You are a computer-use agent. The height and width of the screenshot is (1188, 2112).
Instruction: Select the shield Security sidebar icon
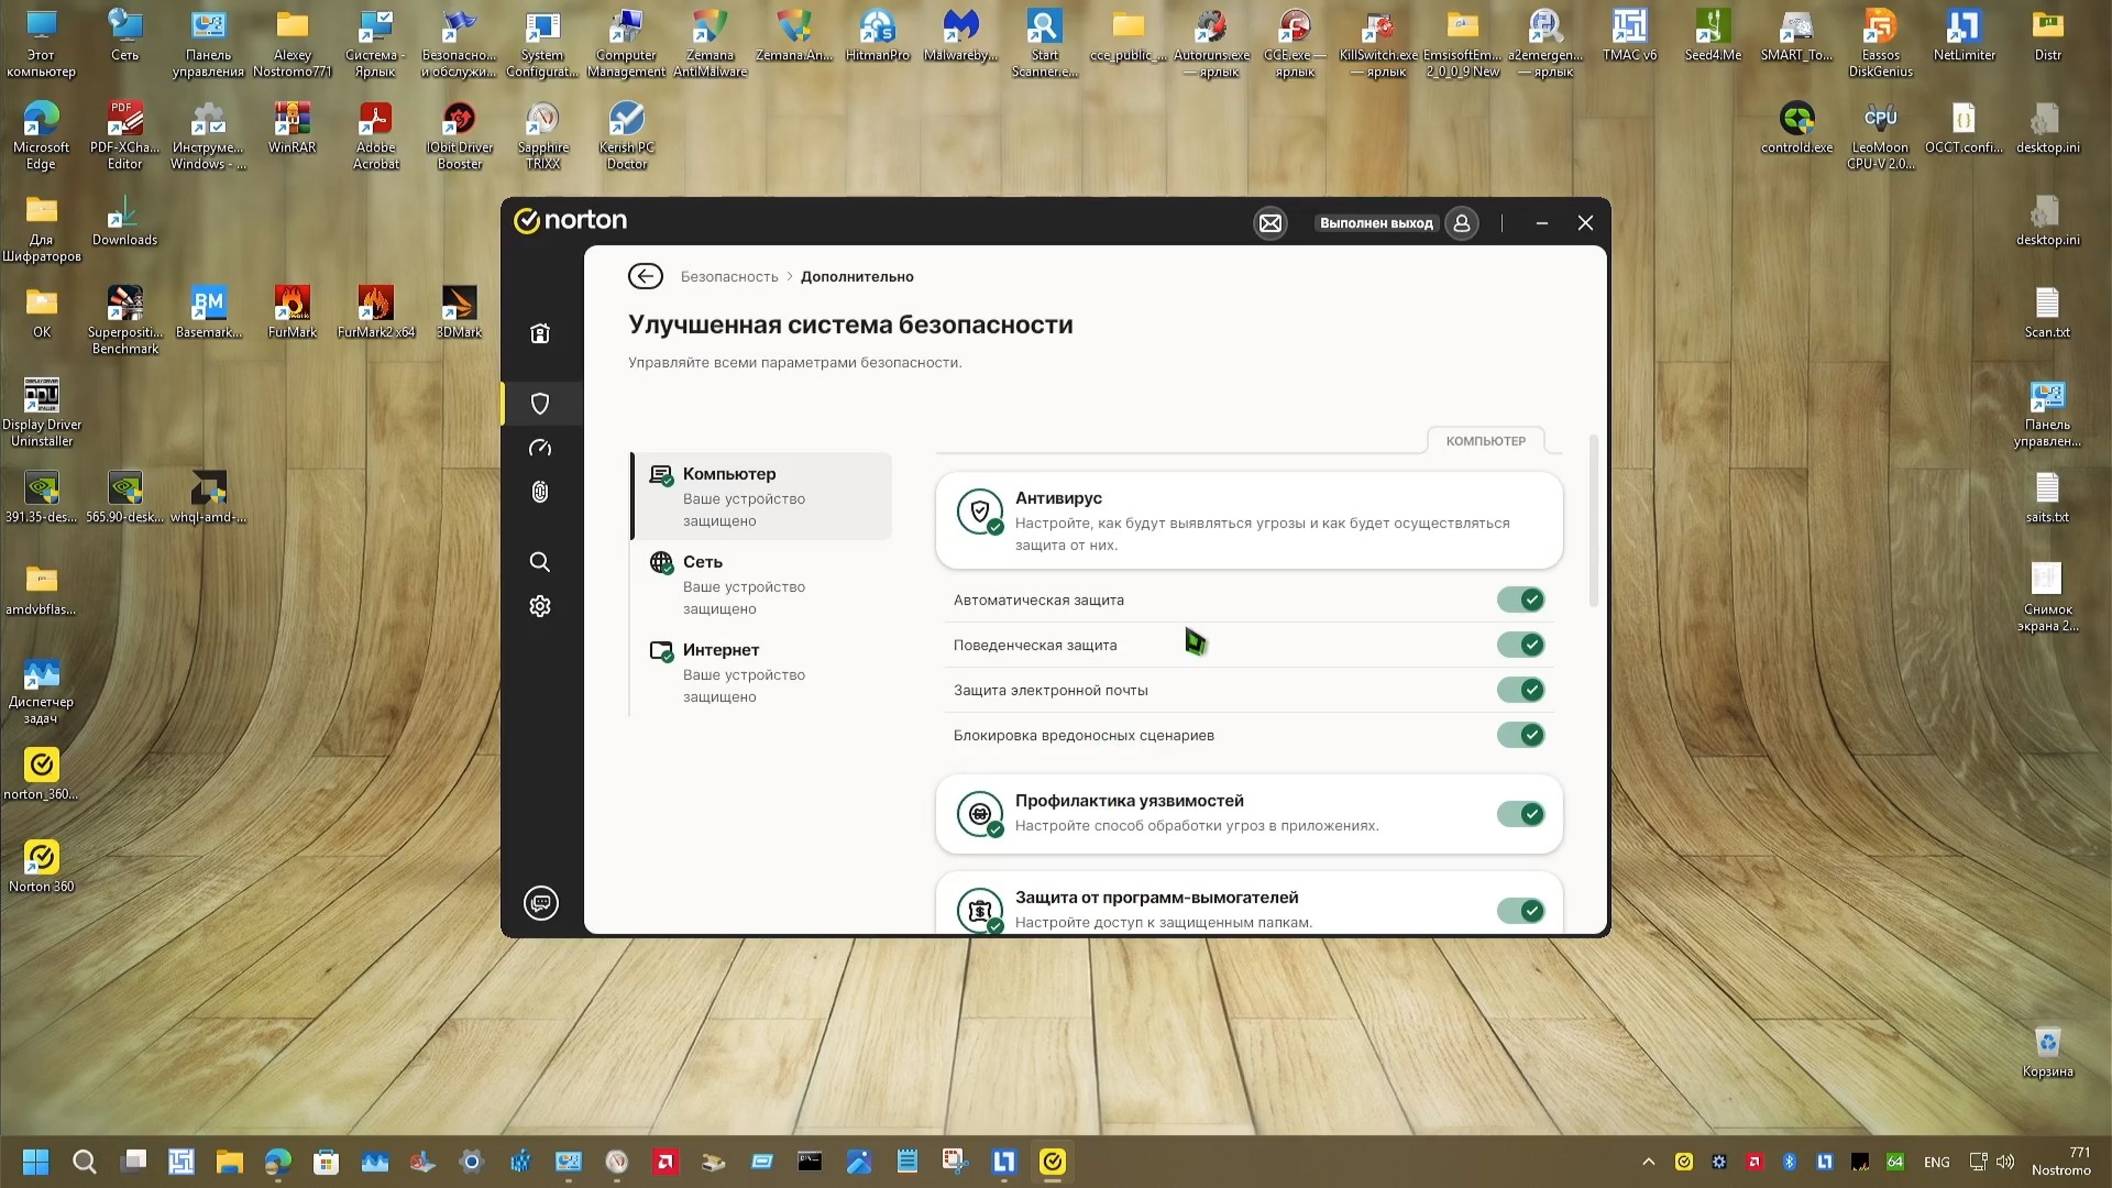pyautogui.click(x=540, y=403)
